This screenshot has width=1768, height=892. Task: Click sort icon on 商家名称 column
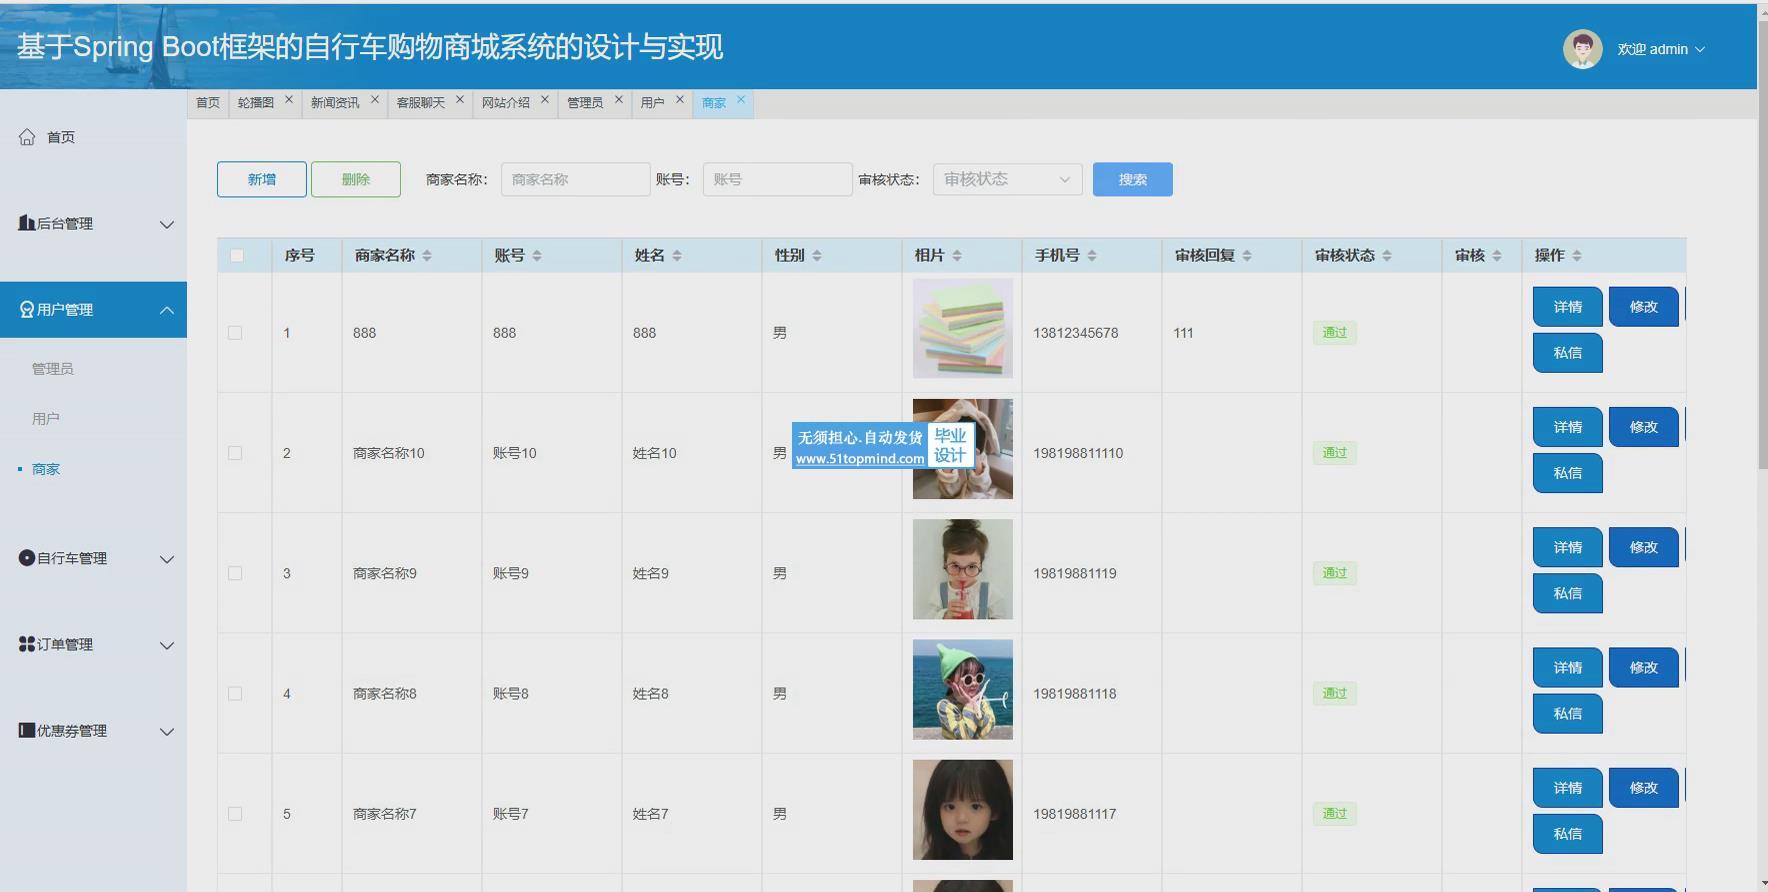pos(427,256)
